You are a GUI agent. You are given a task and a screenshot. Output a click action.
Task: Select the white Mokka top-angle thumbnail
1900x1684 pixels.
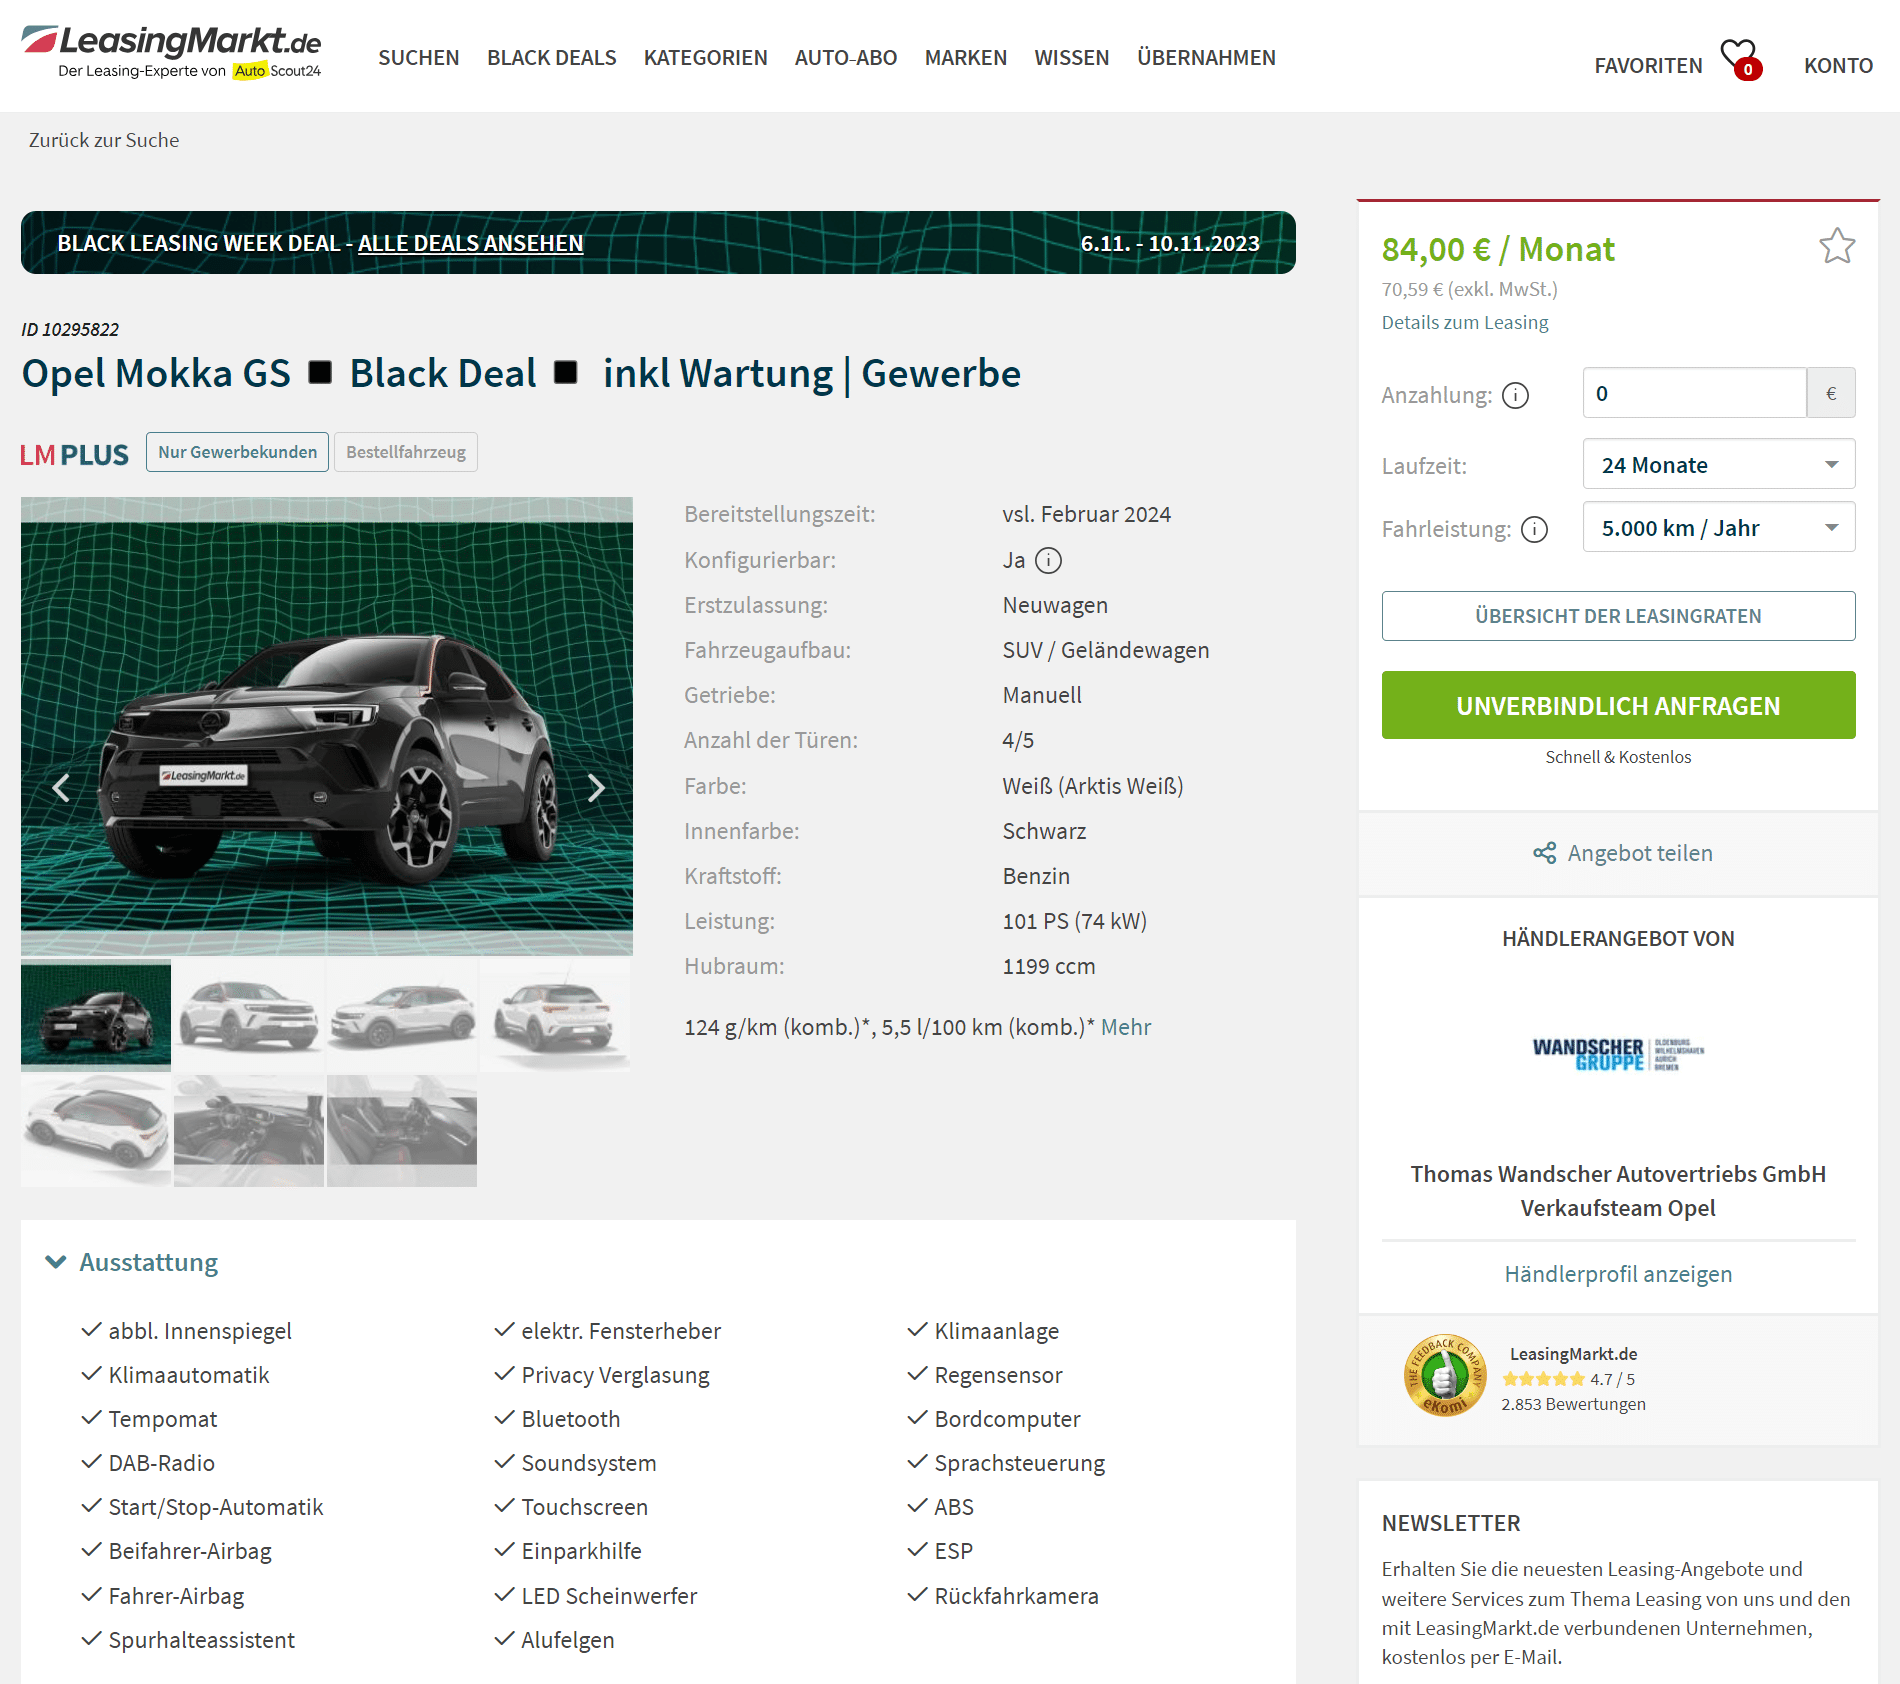(x=96, y=1131)
